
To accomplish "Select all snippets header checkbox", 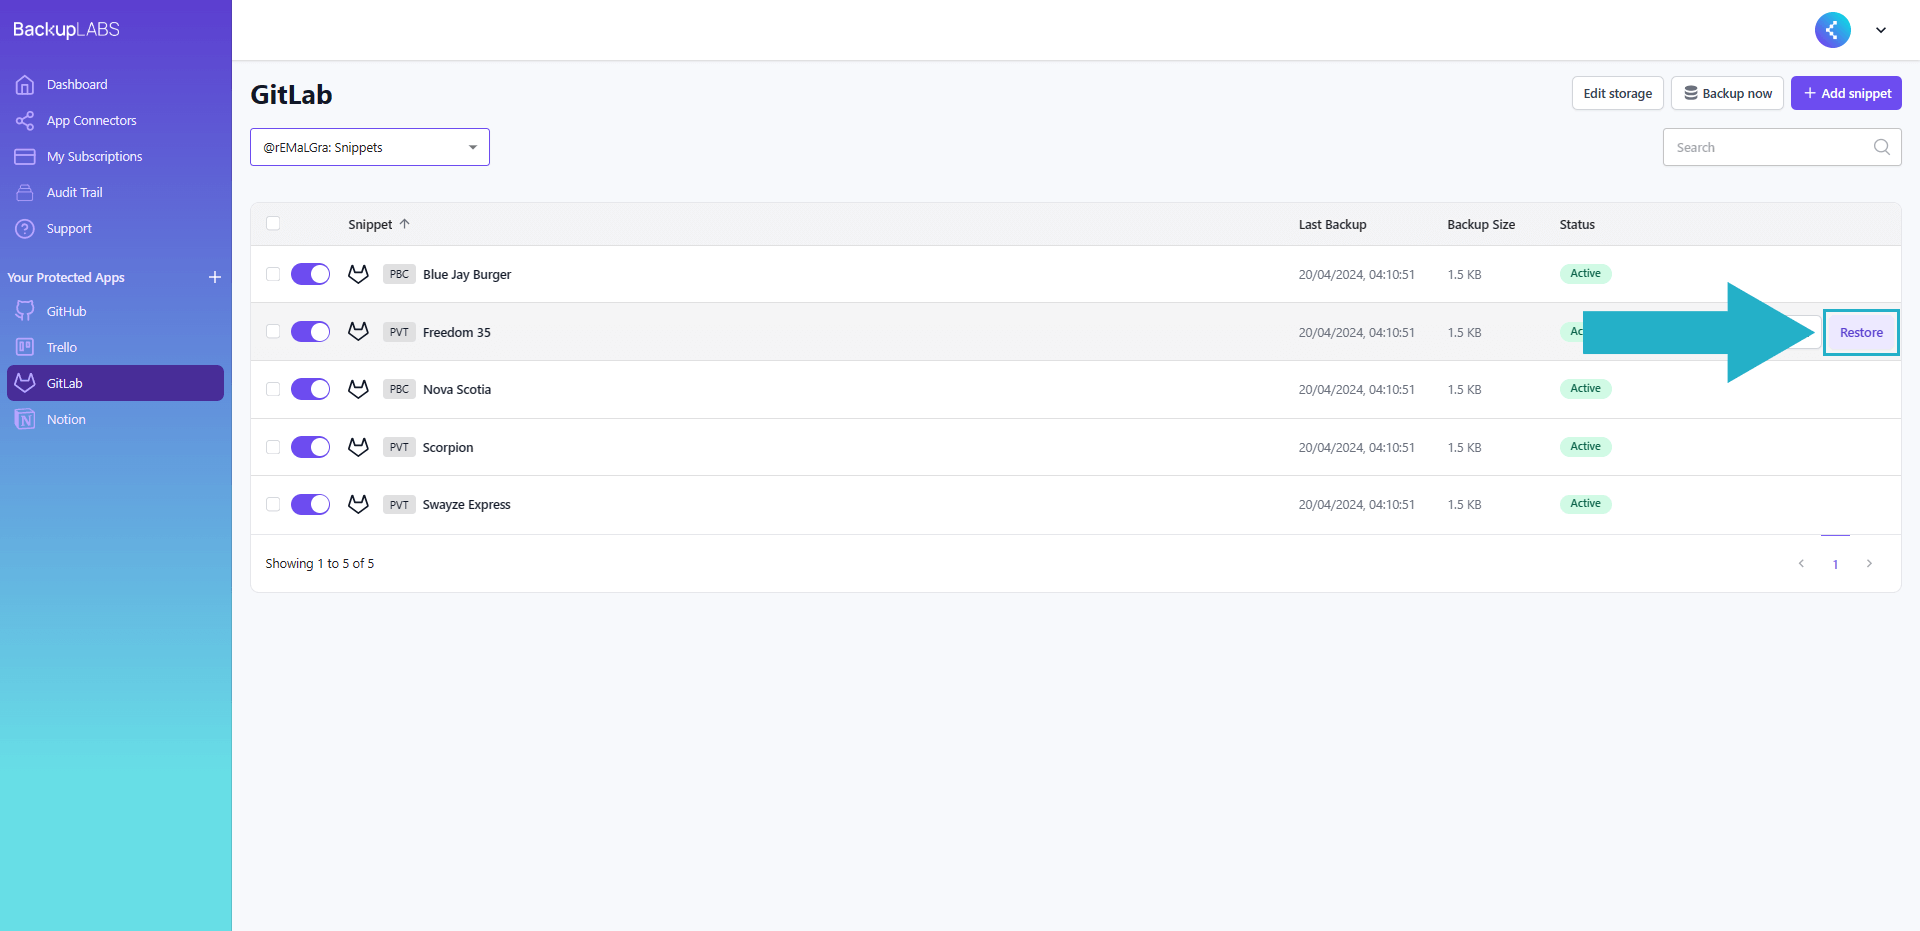I will [x=273, y=223].
